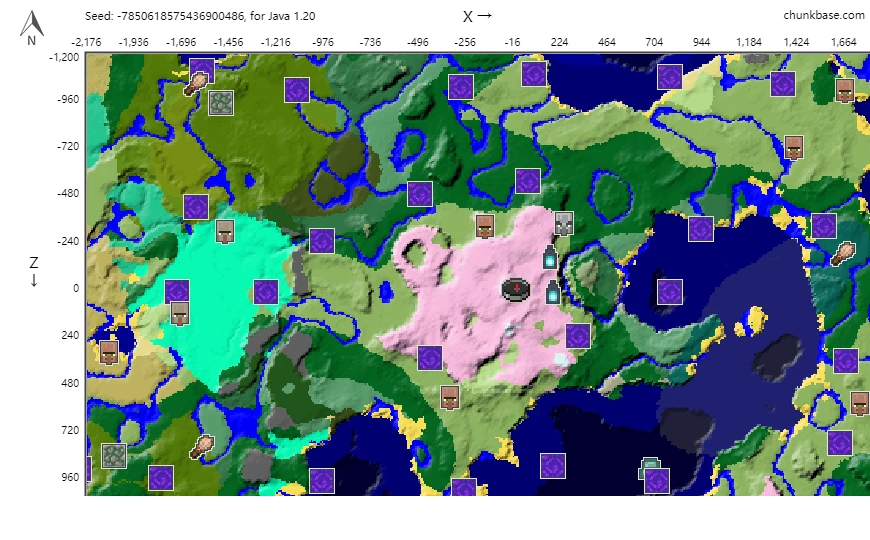The width and height of the screenshot is (870, 540).
Task: Click mossy jungle temple icon in bottom-left corner
Action: (x=114, y=456)
